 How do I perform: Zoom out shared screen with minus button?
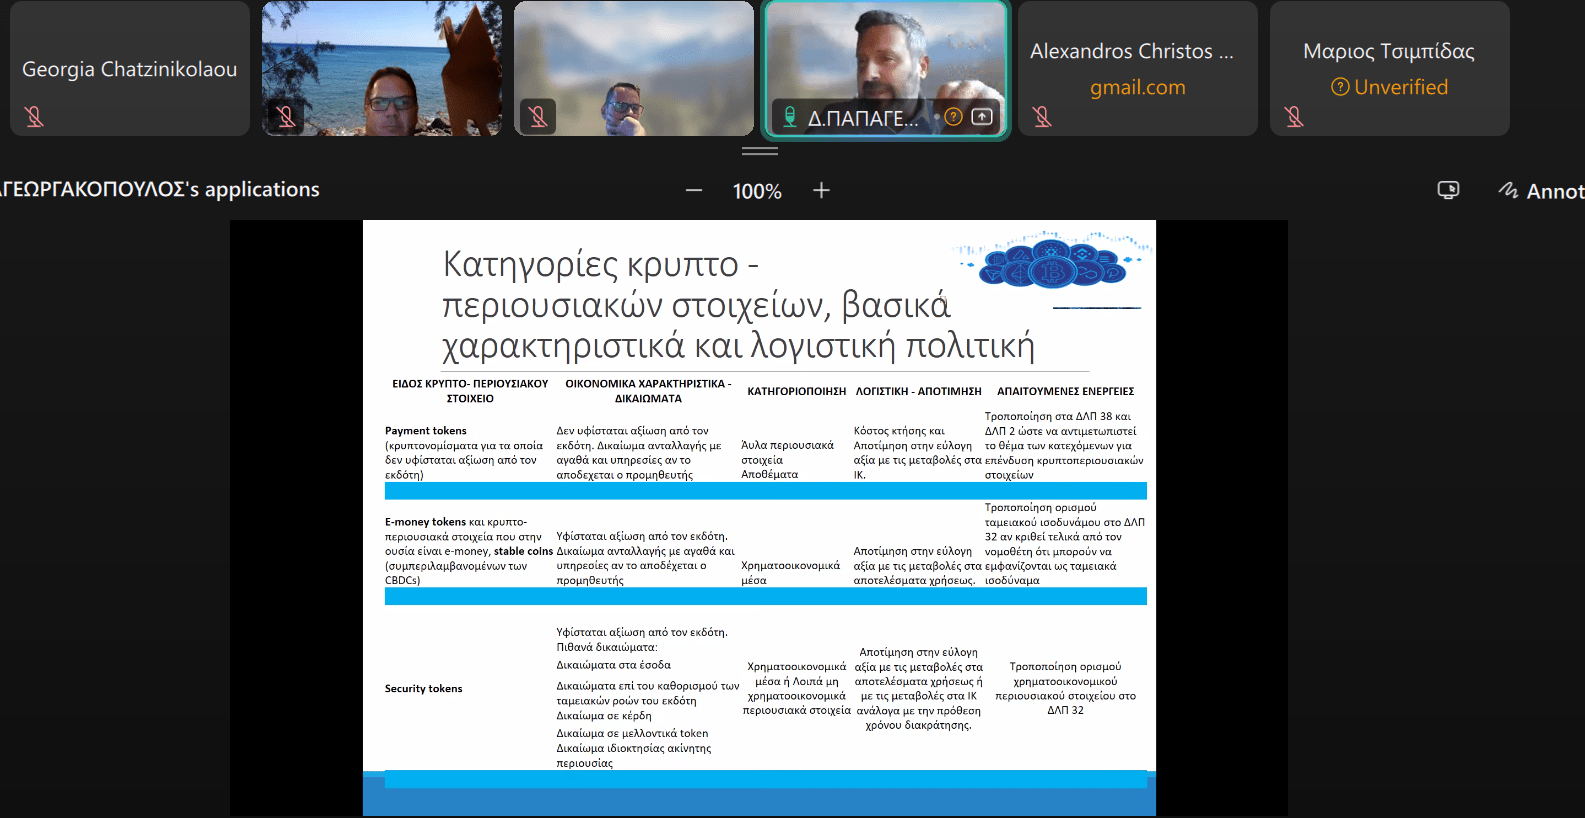[x=694, y=190]
